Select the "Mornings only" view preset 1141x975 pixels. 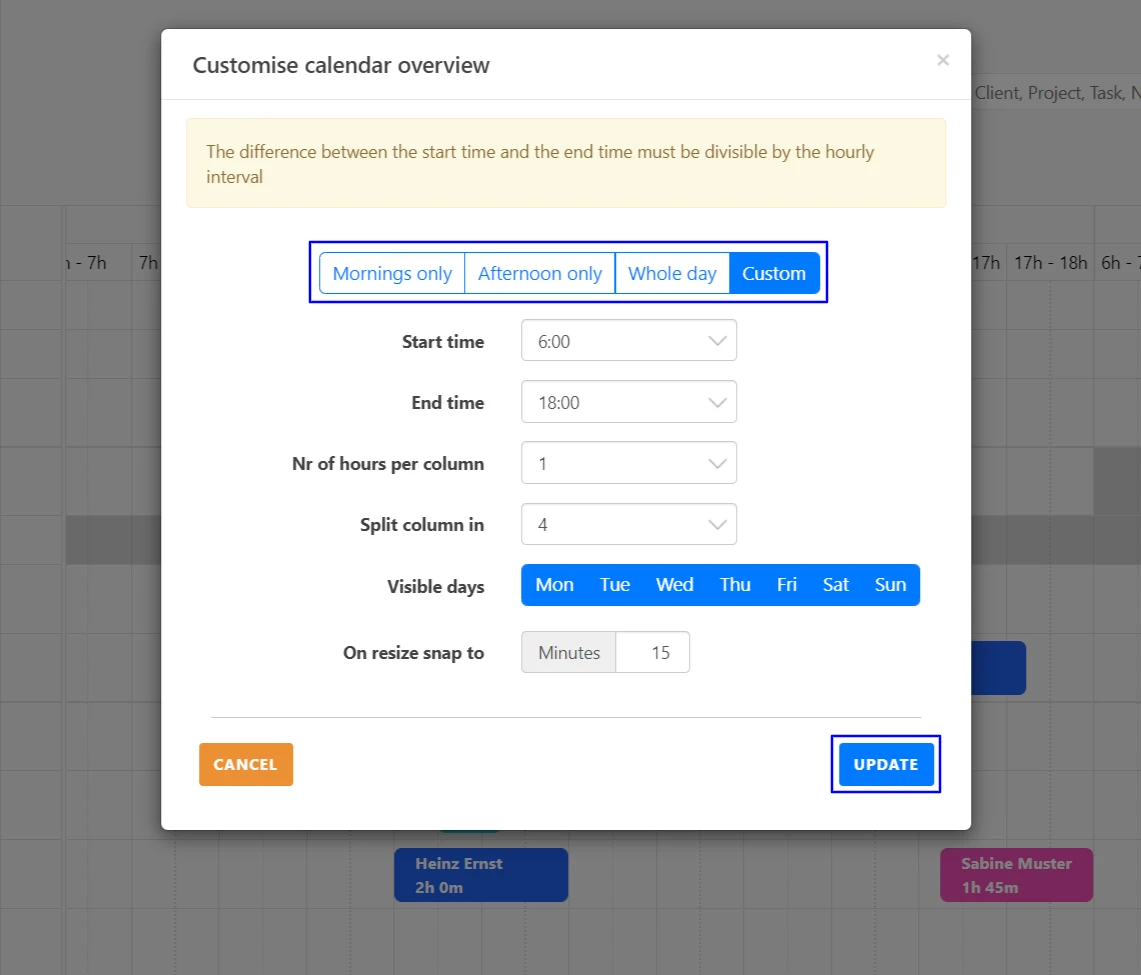click(391, 273)
